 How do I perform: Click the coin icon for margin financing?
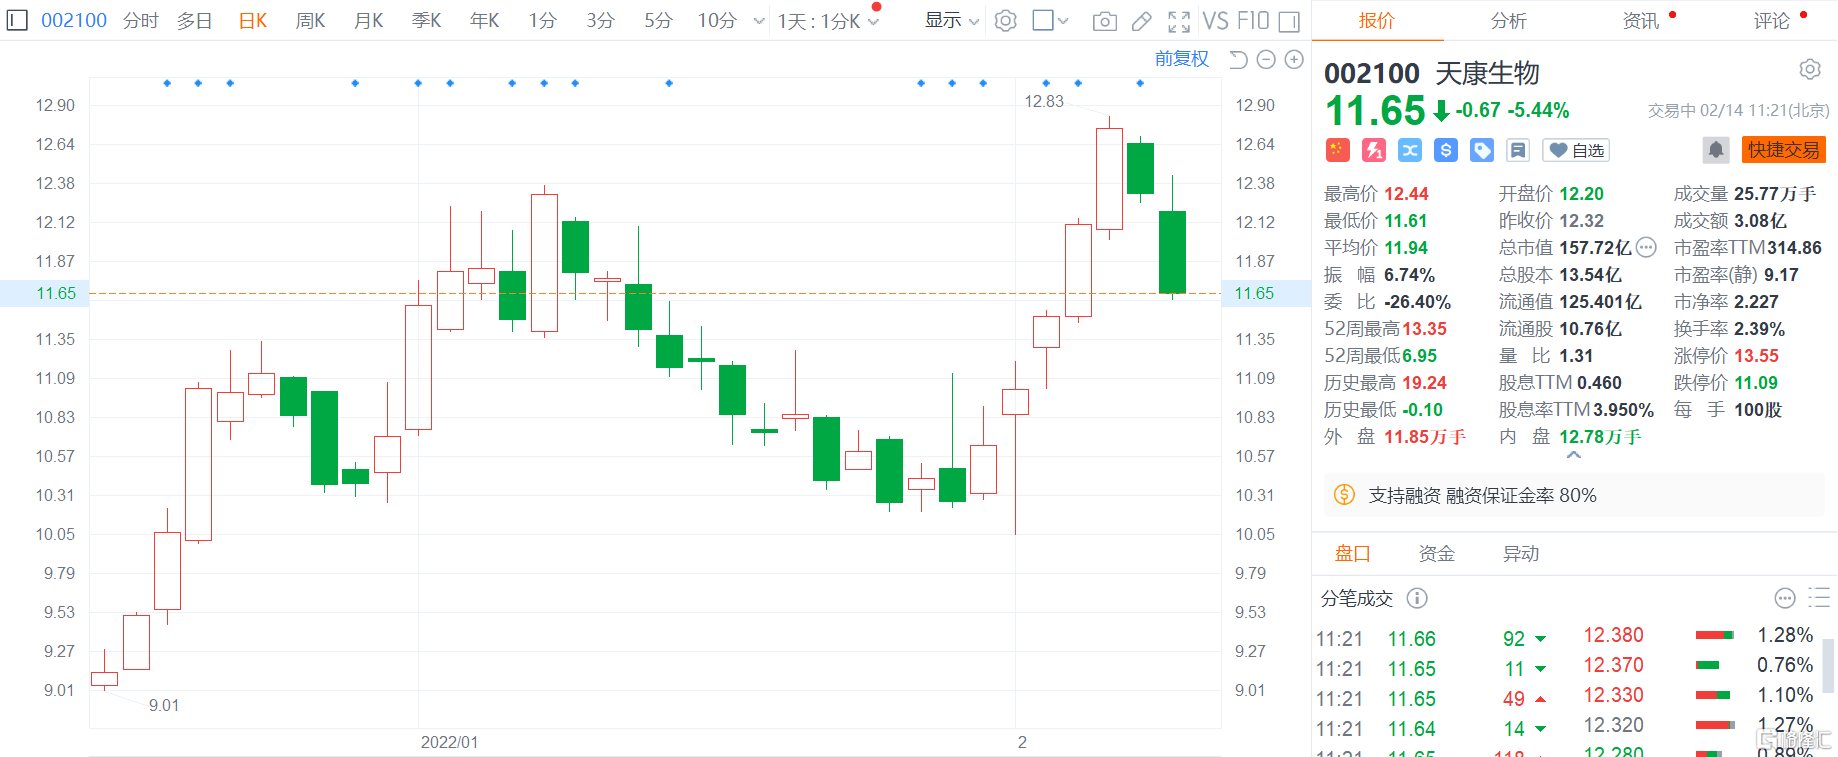(x=1345, y=495)
